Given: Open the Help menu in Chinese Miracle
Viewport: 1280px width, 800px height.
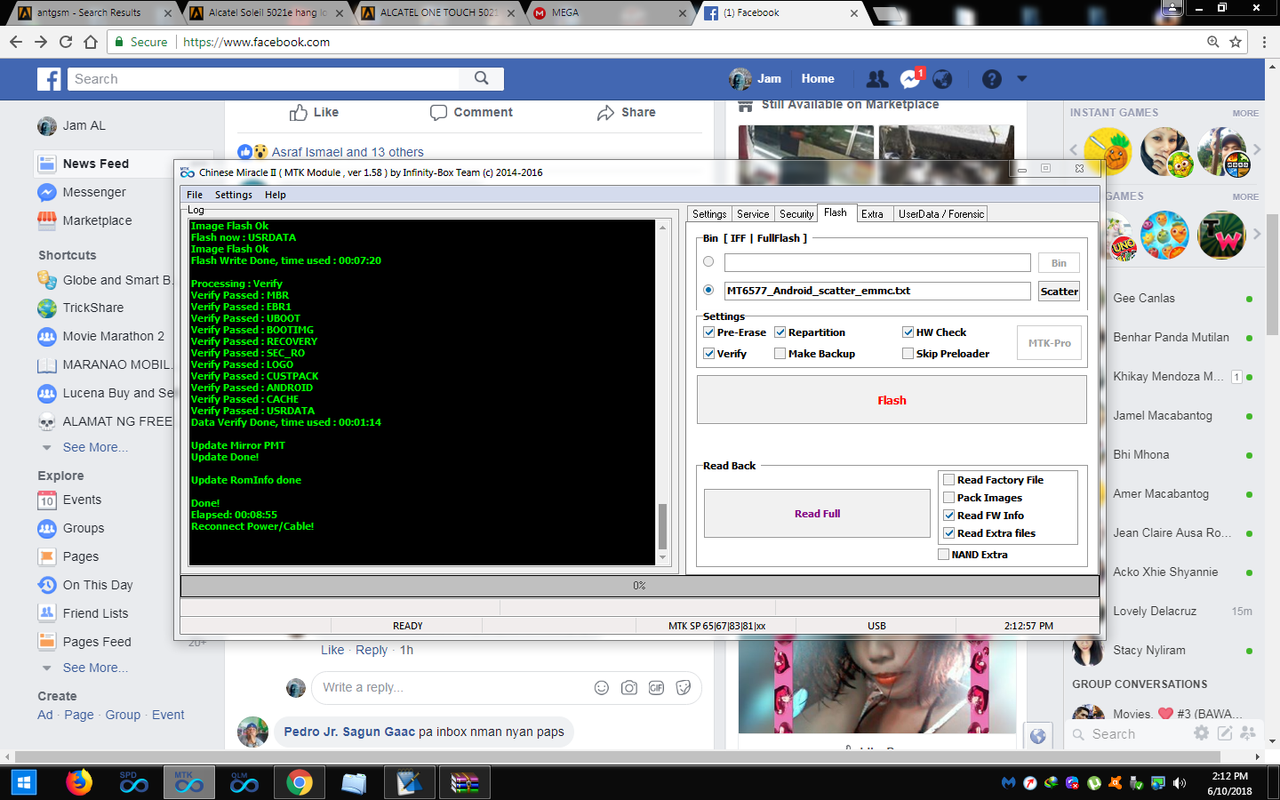Looking at the screenshot, I should coord(275,195).
